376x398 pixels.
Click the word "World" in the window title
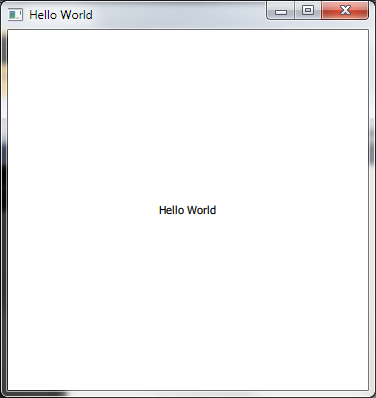(77, 15)
